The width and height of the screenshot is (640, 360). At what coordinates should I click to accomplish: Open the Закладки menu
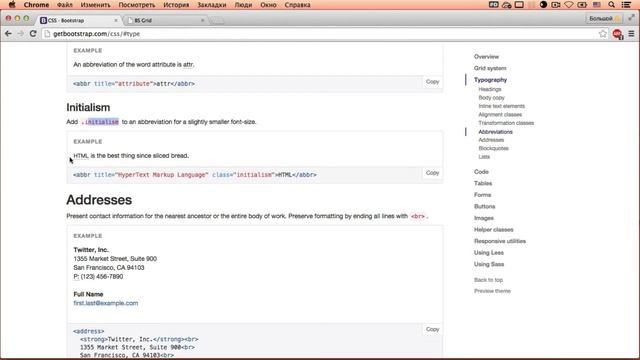[211, 5]
